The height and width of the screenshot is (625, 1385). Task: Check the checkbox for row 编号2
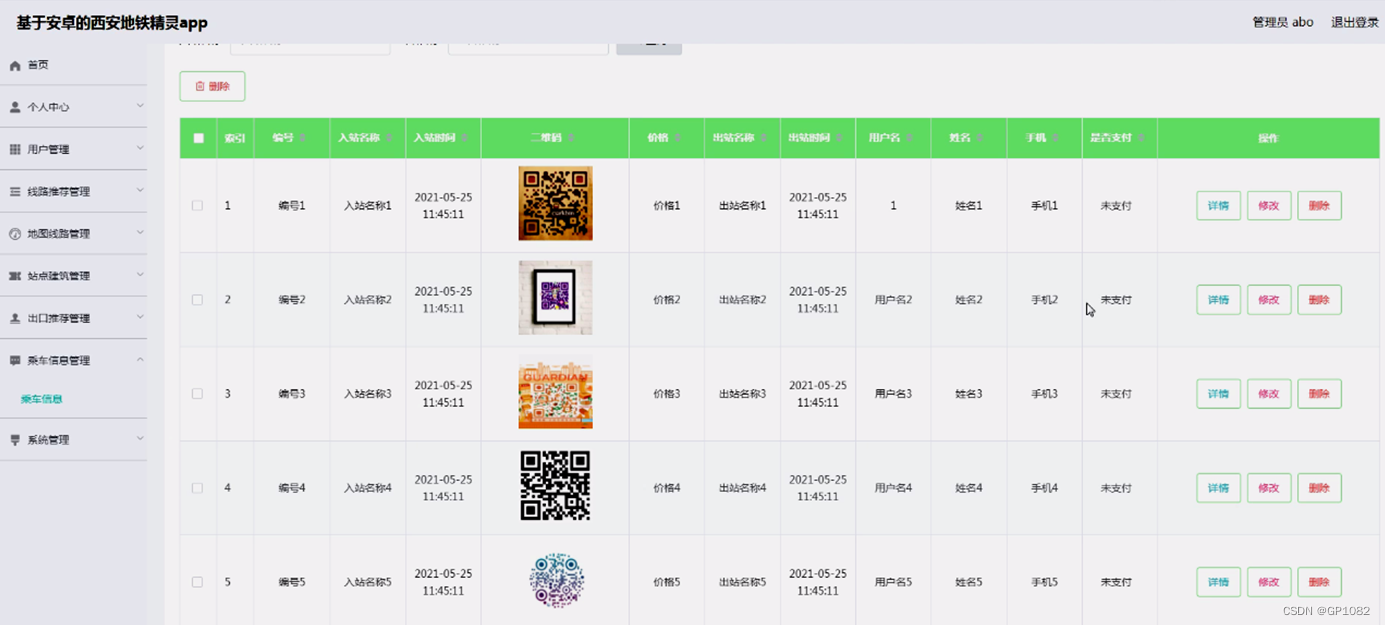coord(197,300)
